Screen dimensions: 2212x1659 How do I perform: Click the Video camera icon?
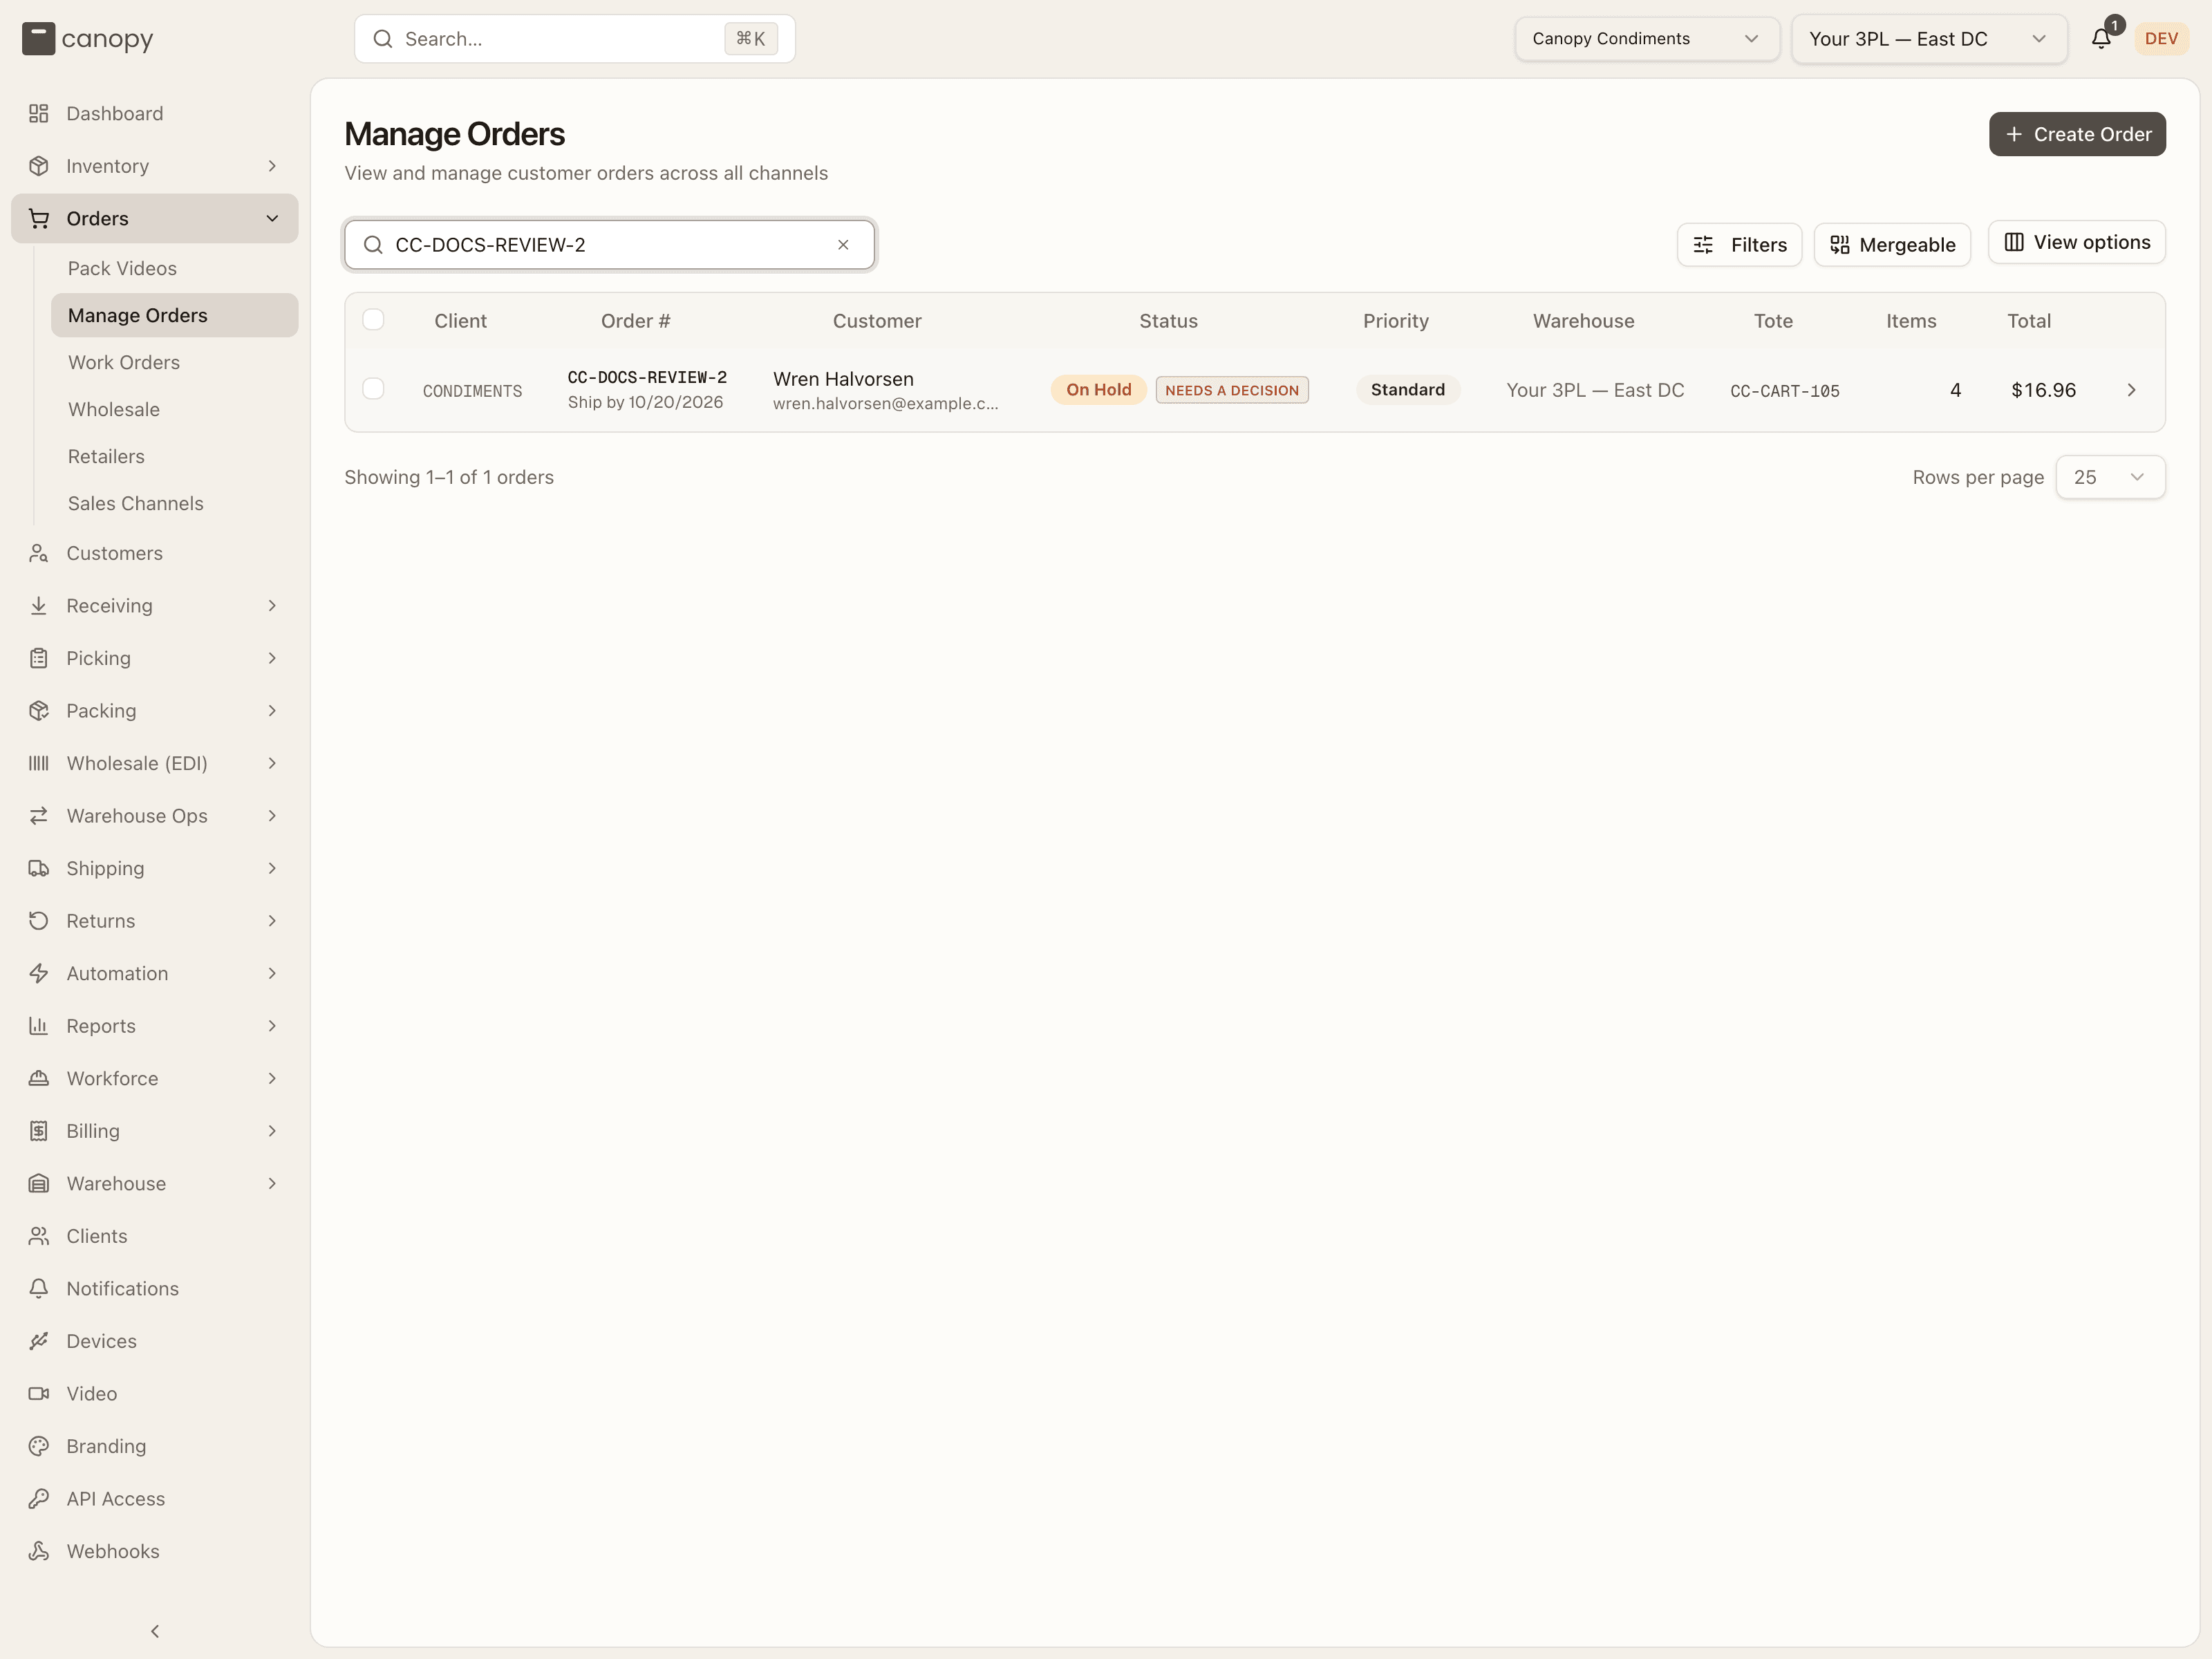[39, 1393]
